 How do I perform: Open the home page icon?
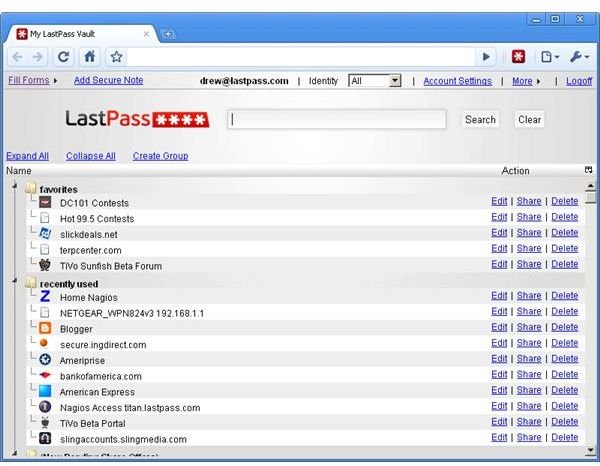[x=90, y=57]
